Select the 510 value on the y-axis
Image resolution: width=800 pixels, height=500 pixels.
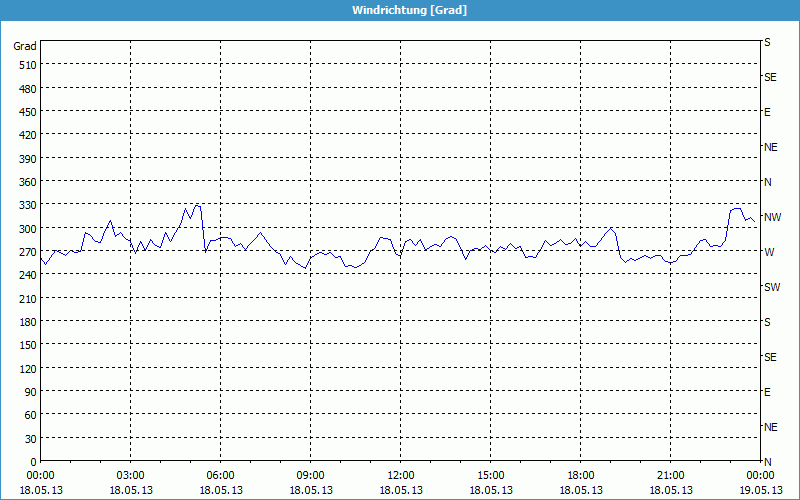[x=25, y=65]
